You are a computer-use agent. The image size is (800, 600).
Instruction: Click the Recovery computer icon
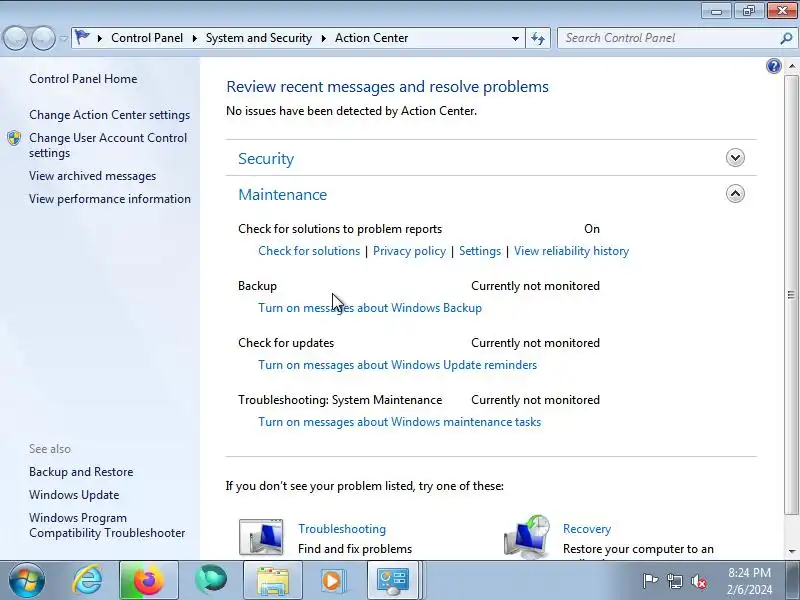click(527, 536)
